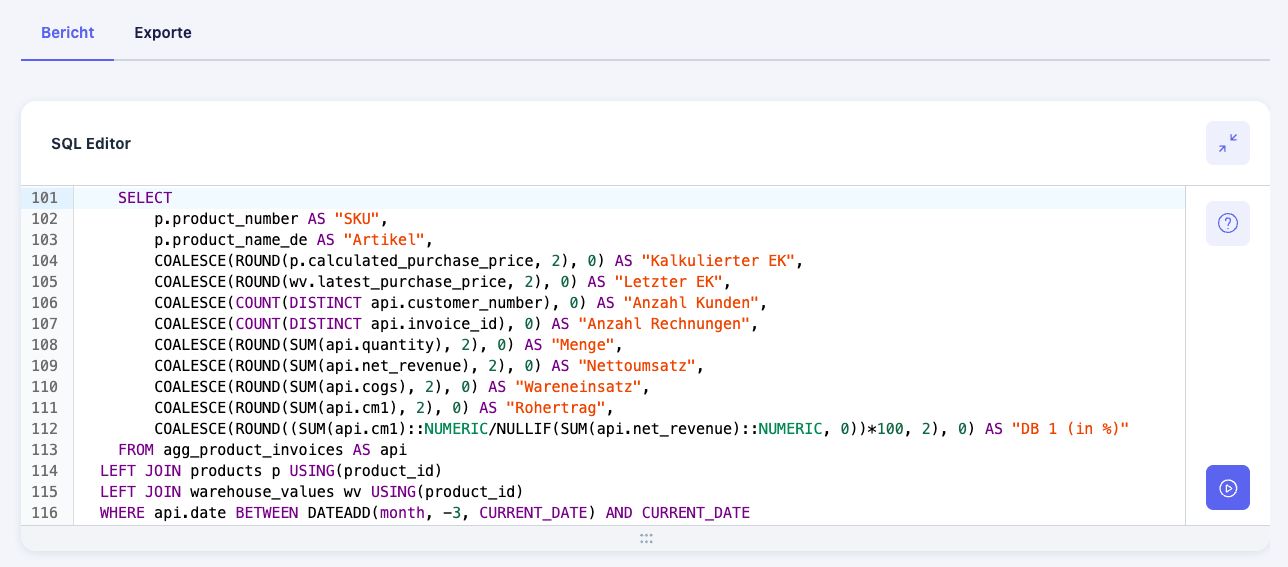Place cursor on the SELECT keyword
Screen dimensions: 1288x567
click(145, 198)
